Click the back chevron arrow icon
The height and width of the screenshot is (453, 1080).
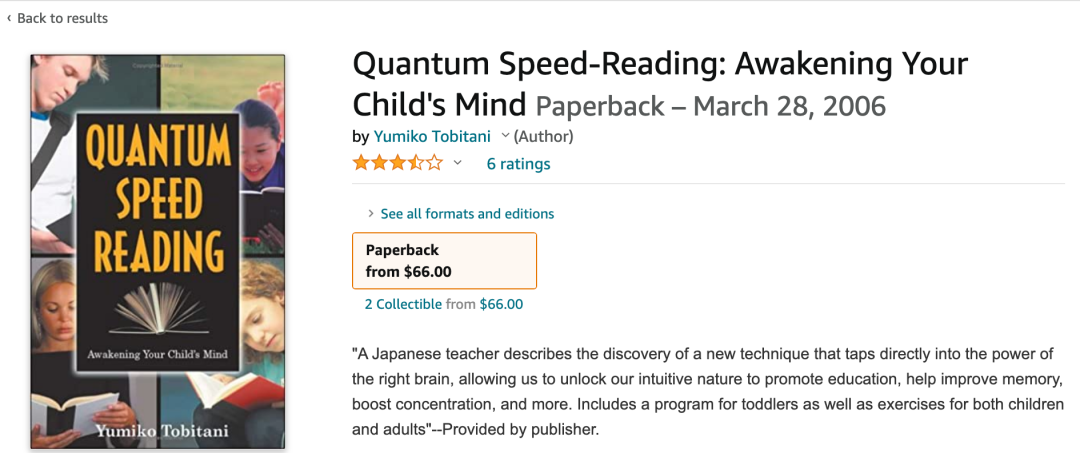click(9, 18)
